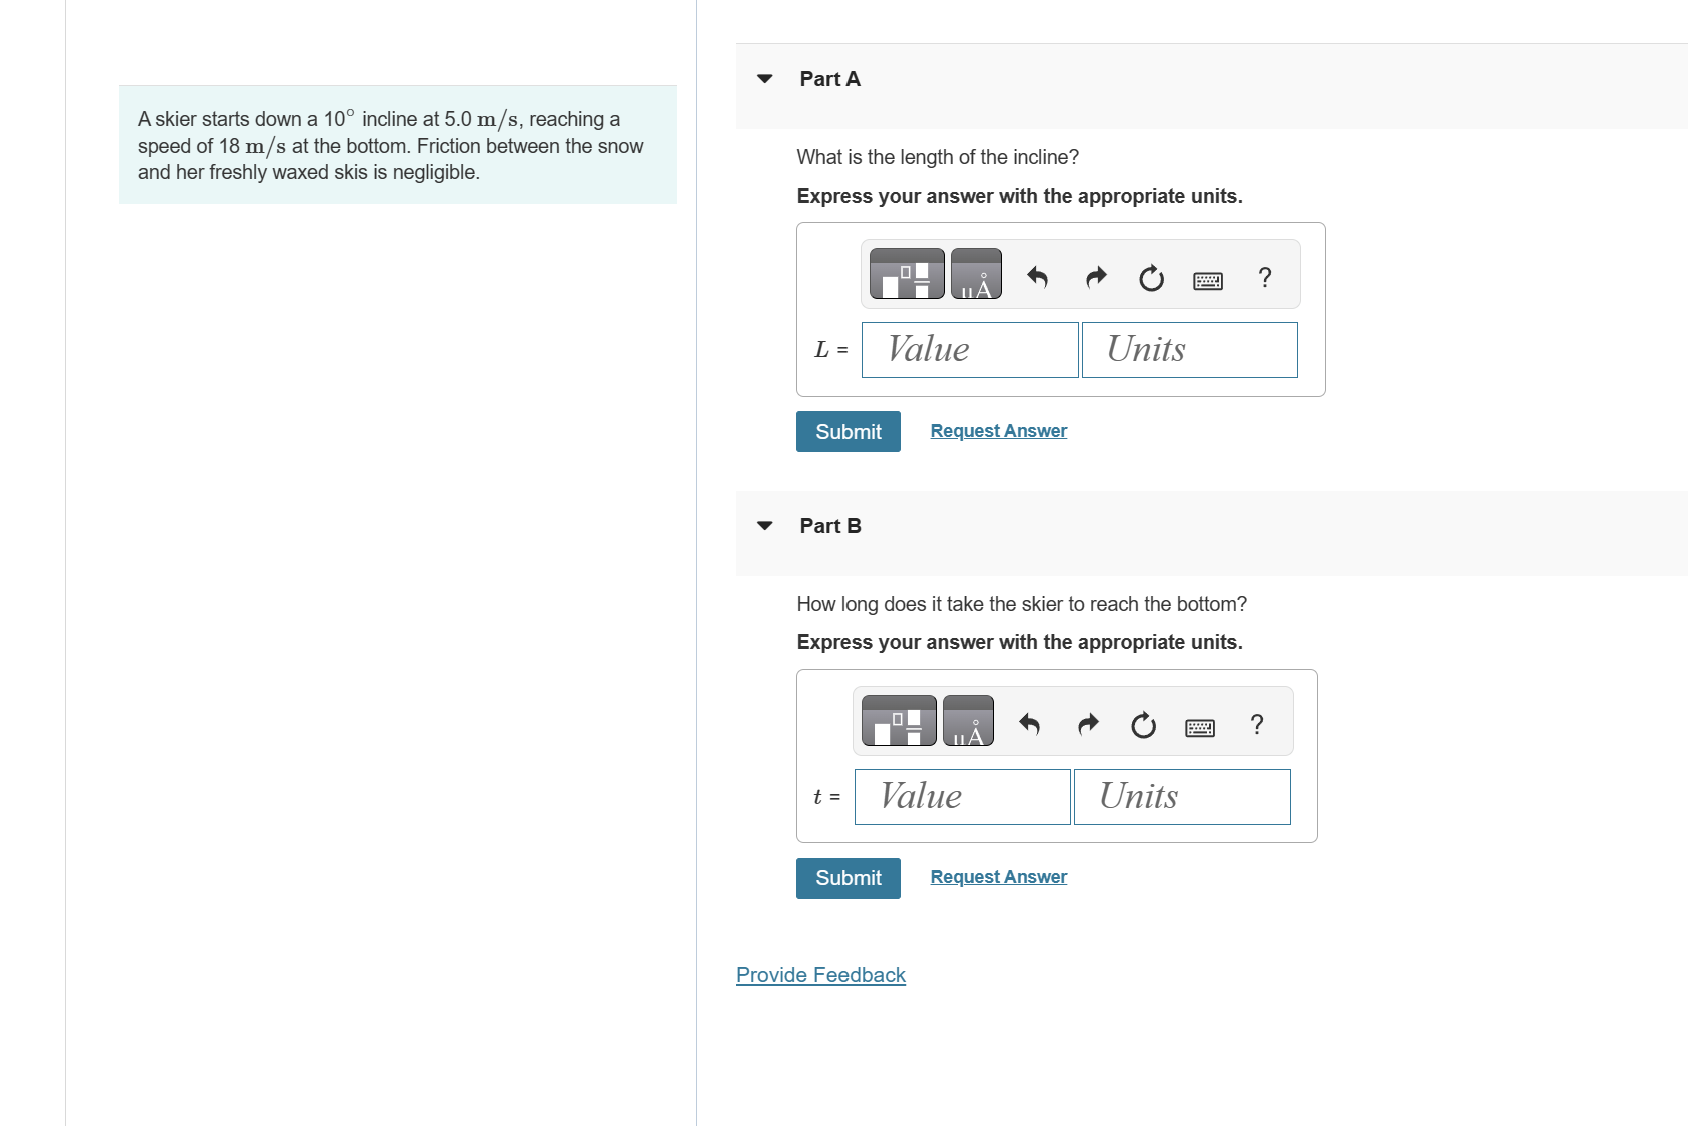The width and height of the screenshot is (1688, 1126).
Task: Focus the t Units input field
Action: pyautogui.click(x=1182, y=797)
